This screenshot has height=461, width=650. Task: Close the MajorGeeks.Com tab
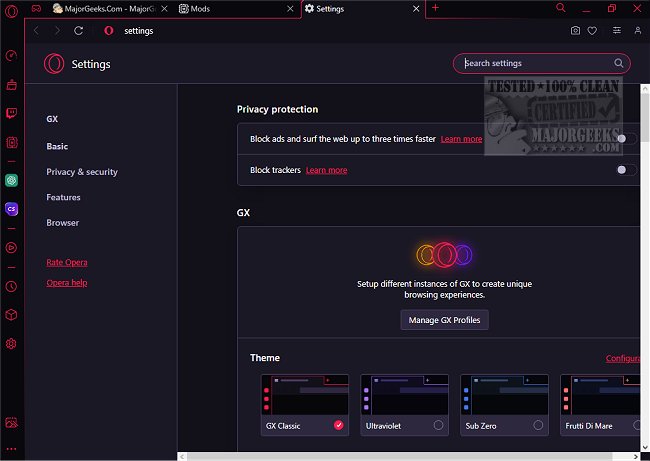click(x=165, y=9)
